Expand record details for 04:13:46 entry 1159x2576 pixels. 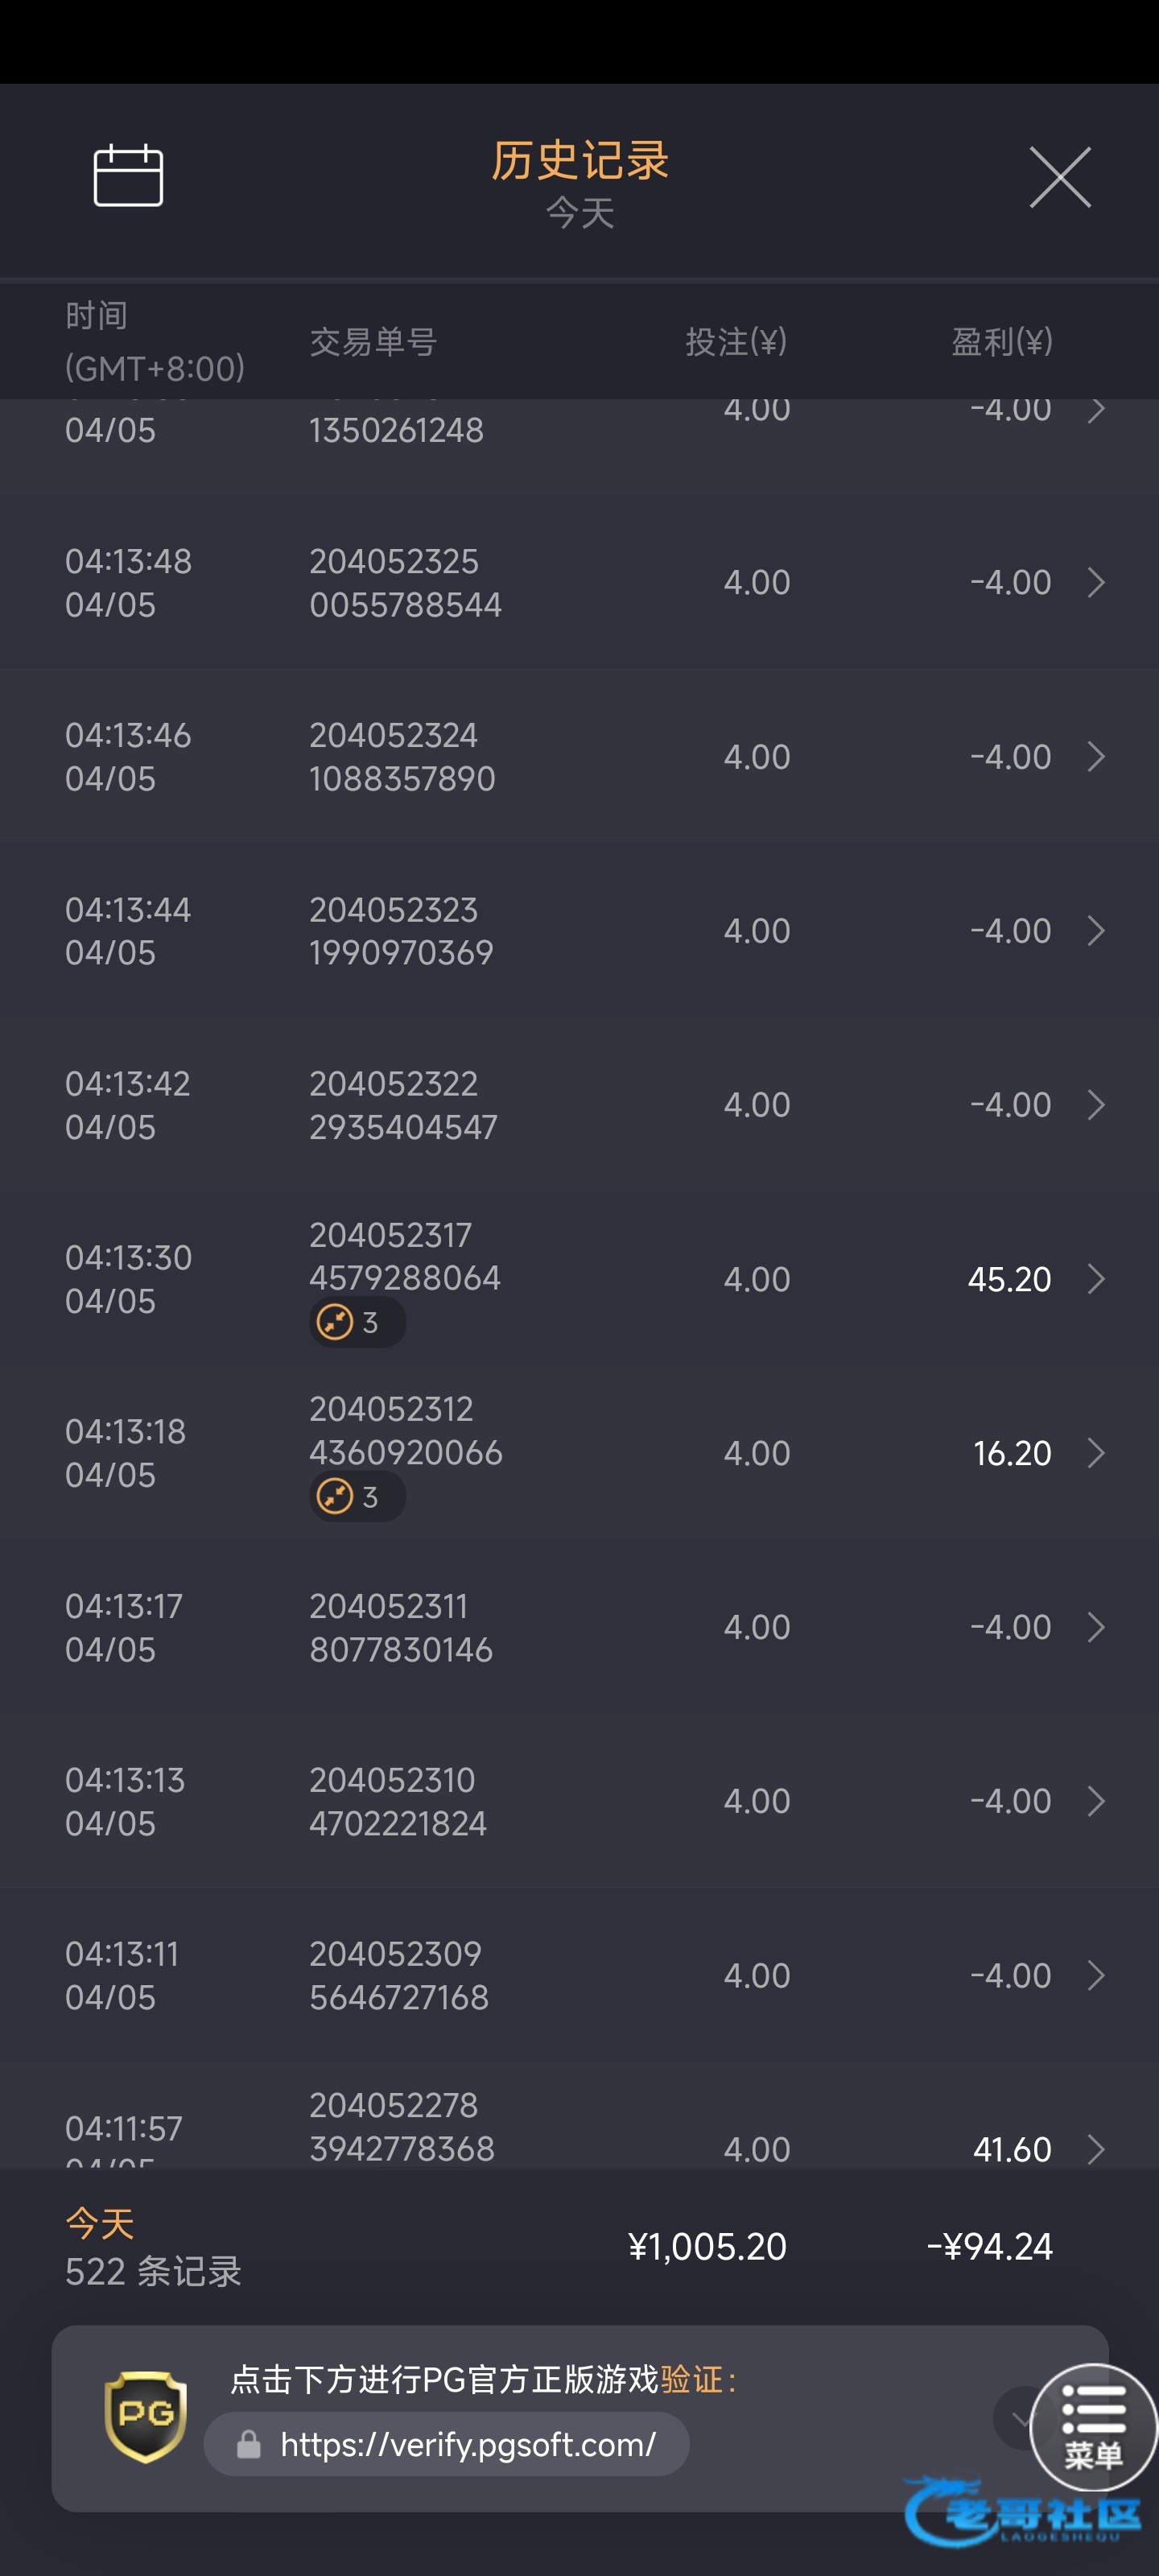point(1096,757)
